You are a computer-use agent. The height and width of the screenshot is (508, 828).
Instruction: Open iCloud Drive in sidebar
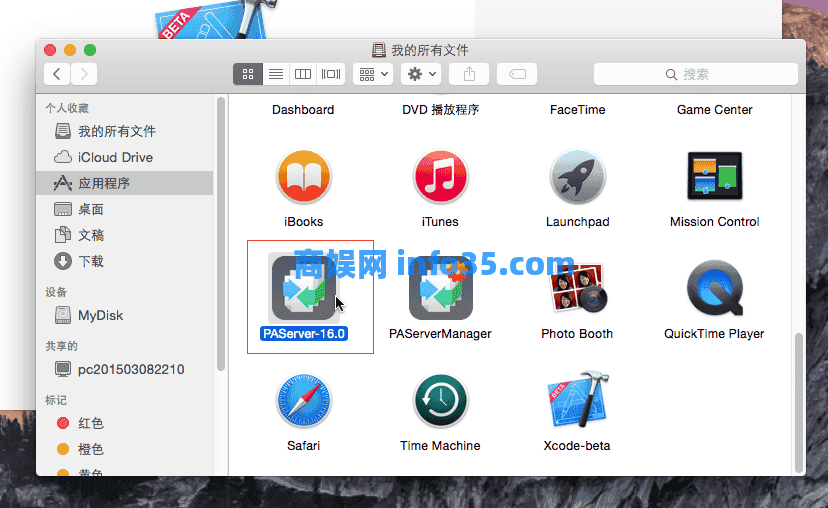(x=125, y=157)
